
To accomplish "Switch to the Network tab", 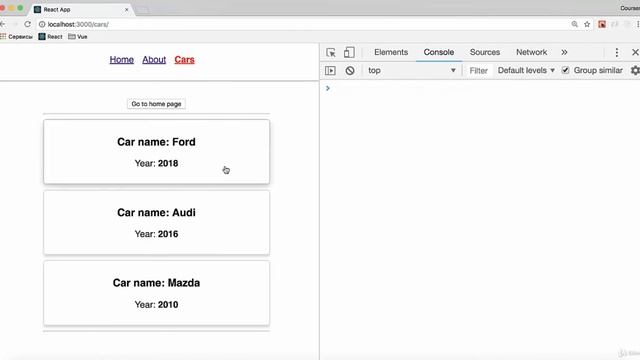I will (x=531, y=52).
